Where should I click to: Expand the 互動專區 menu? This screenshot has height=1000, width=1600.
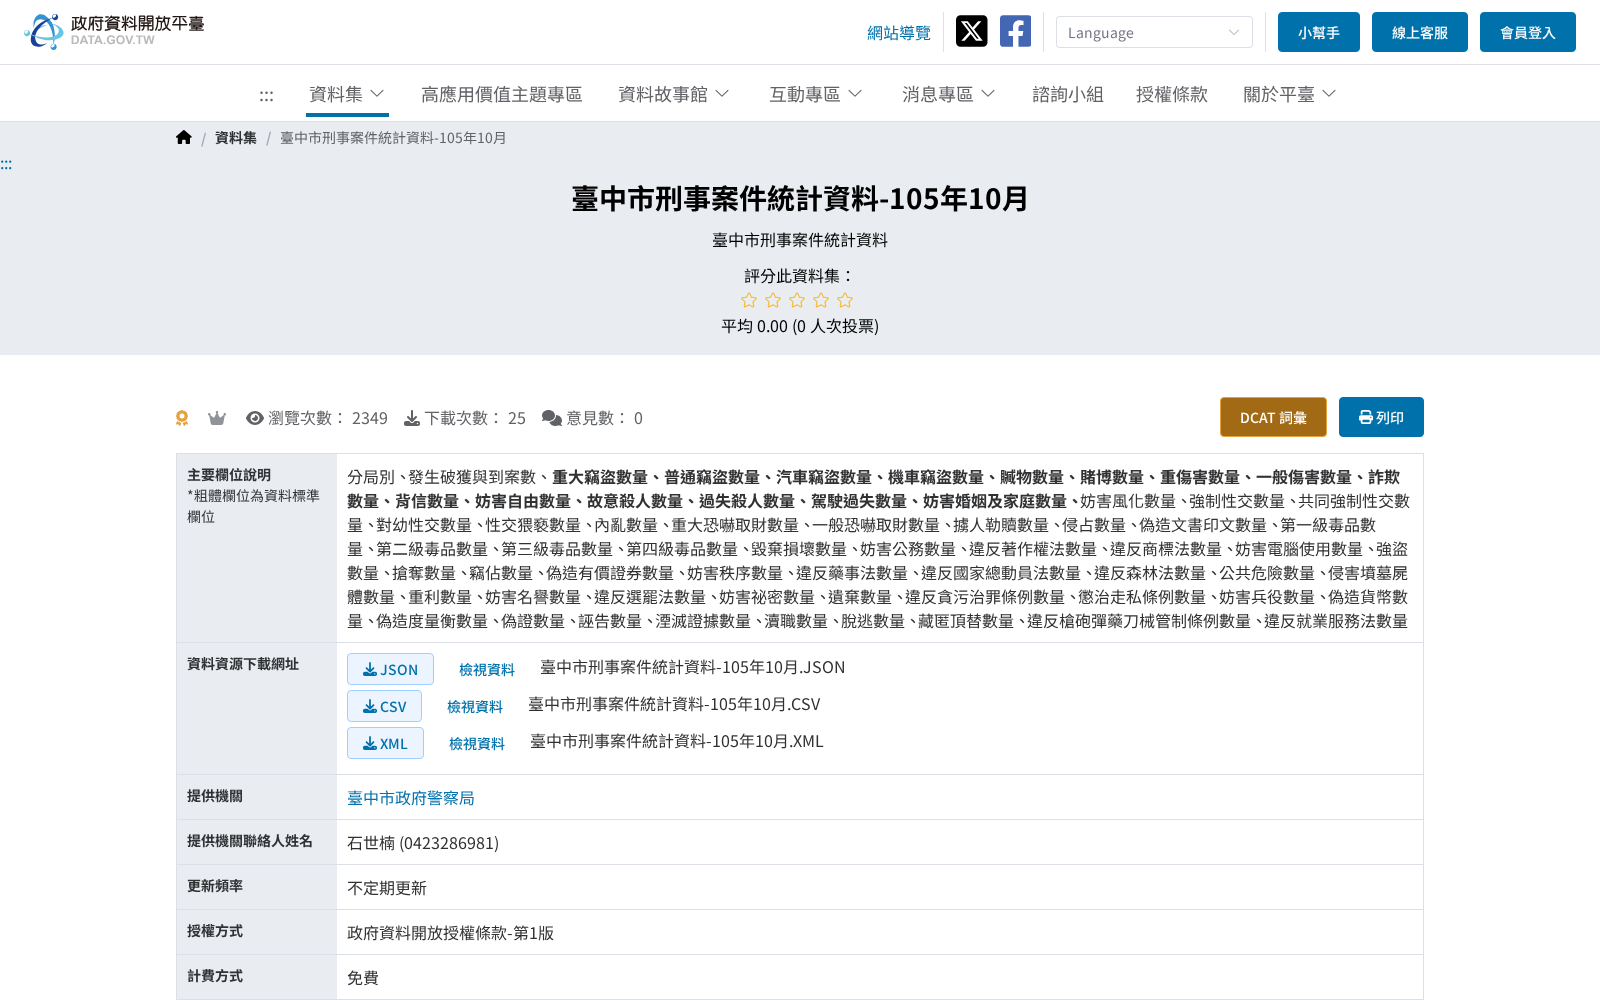click(x=816, y=94)
